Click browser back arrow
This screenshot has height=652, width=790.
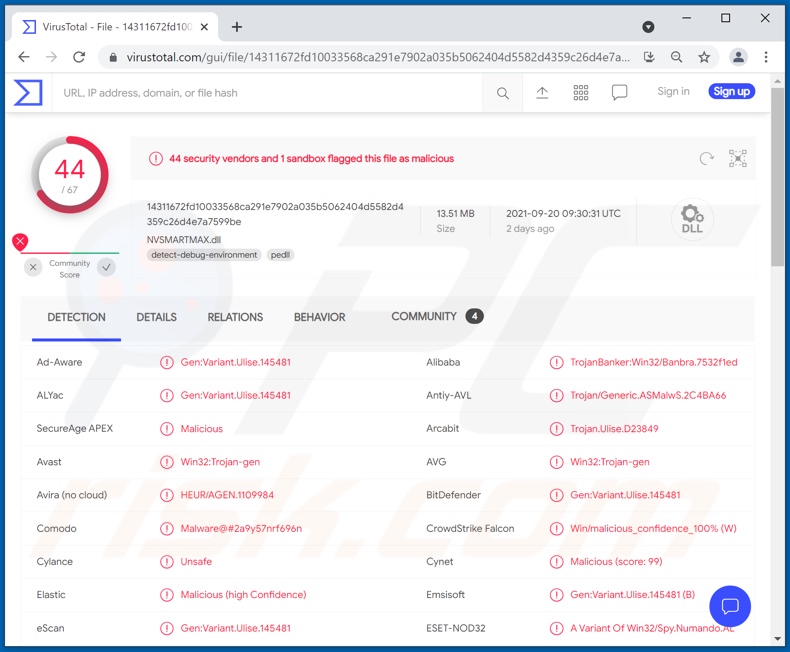click(x=24, y=57)
